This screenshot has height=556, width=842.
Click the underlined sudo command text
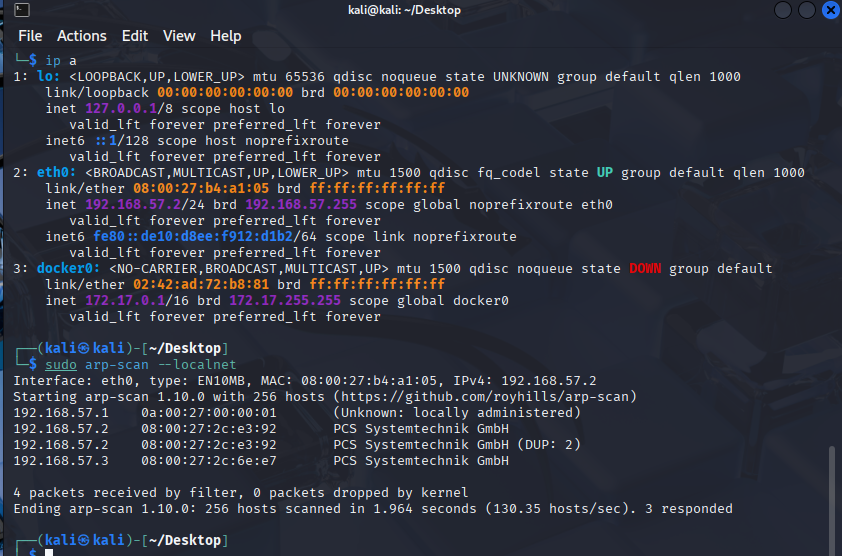(61, 365)
